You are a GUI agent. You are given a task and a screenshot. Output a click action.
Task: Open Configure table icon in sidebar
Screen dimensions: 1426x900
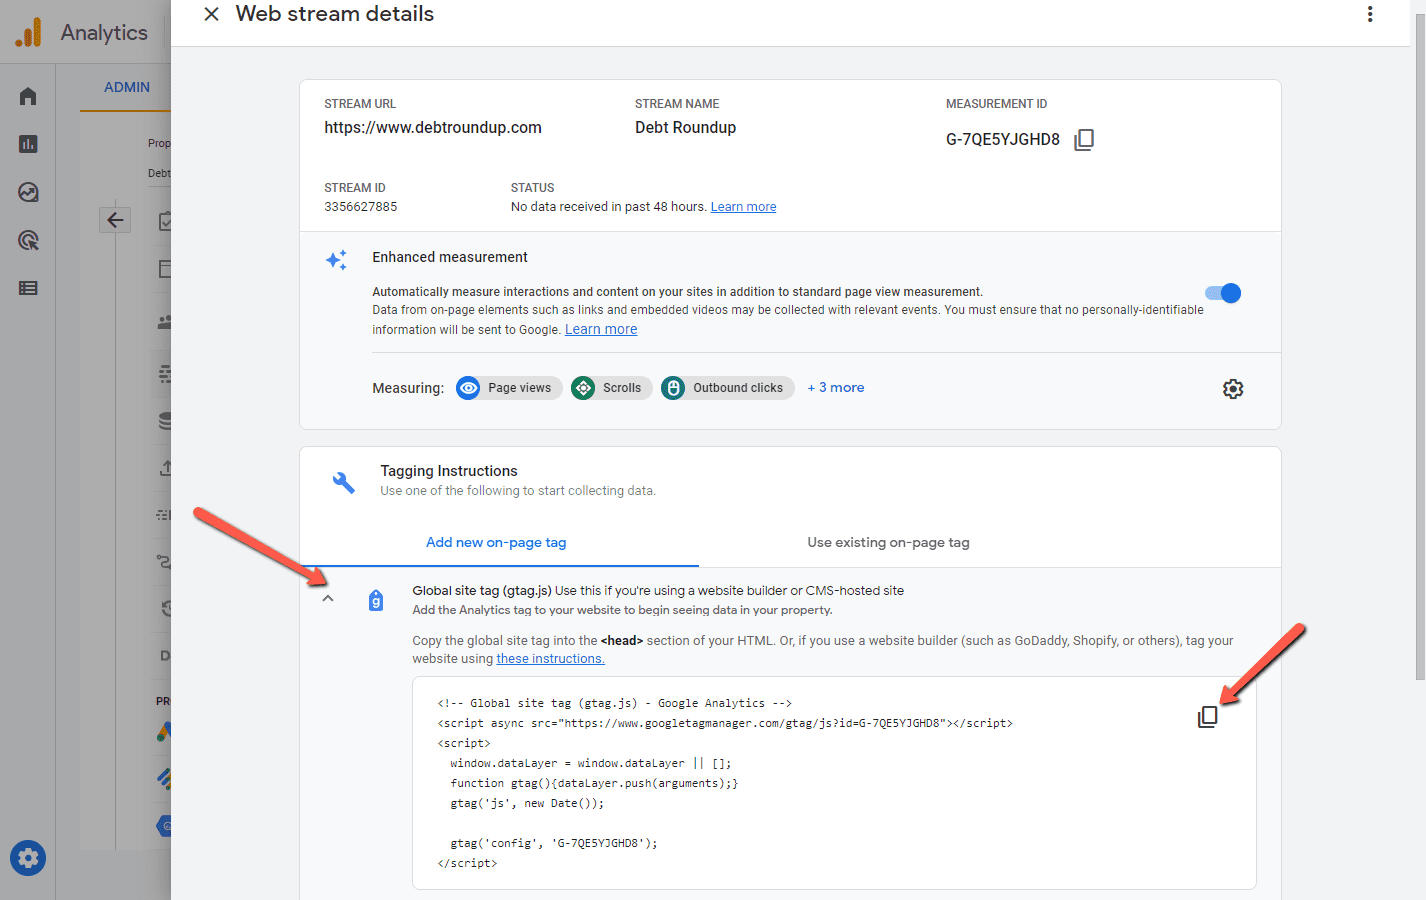pos(28,288)
